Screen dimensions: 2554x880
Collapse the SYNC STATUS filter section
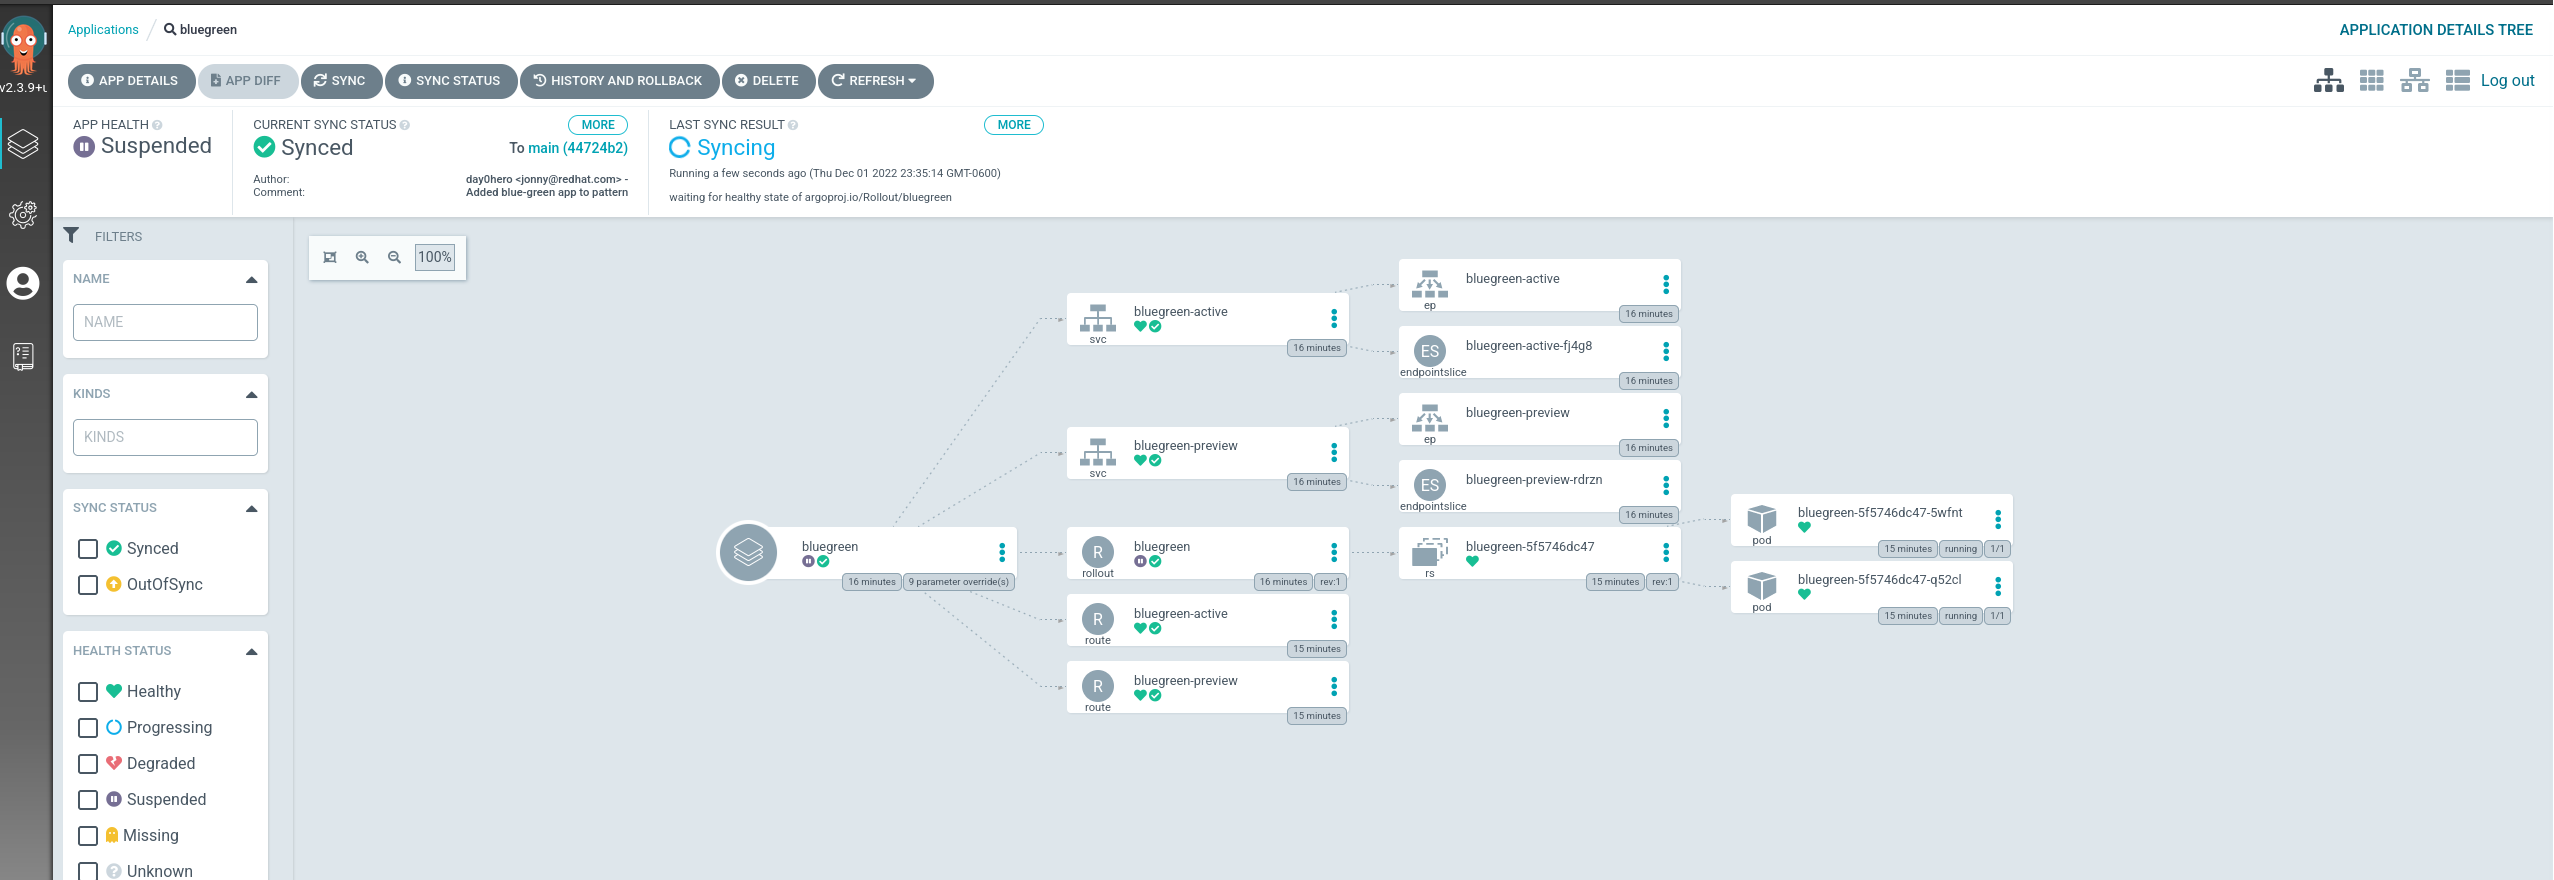pos(251,509)
